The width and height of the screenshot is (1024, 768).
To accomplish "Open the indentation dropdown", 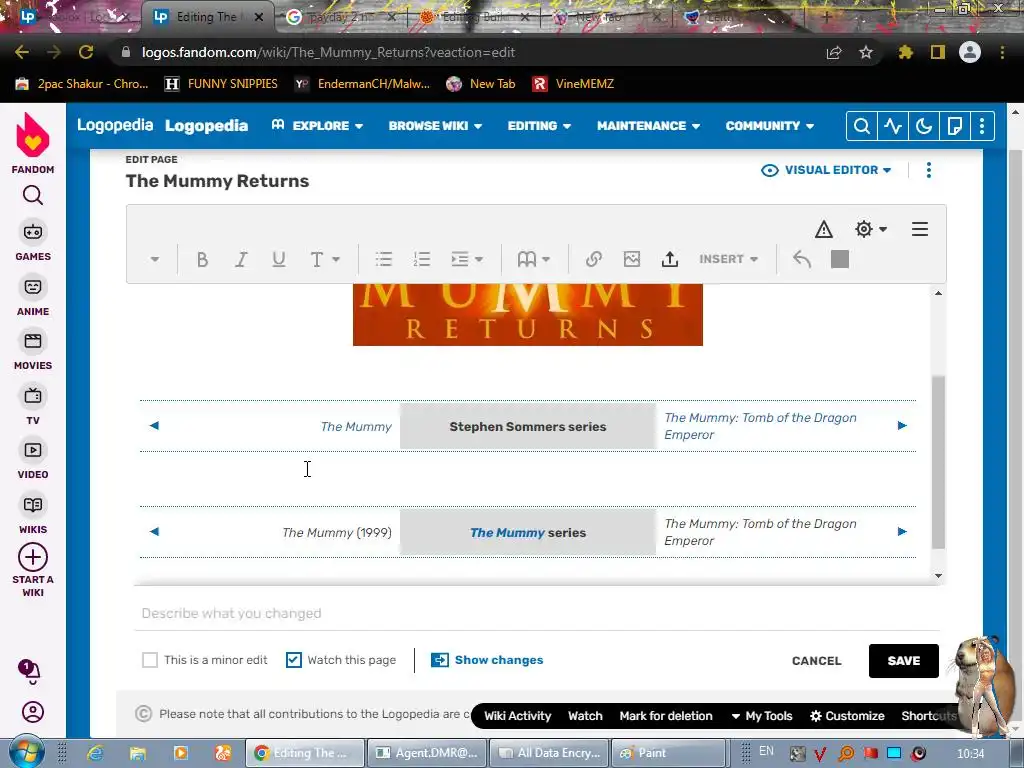I will (466, 259).
